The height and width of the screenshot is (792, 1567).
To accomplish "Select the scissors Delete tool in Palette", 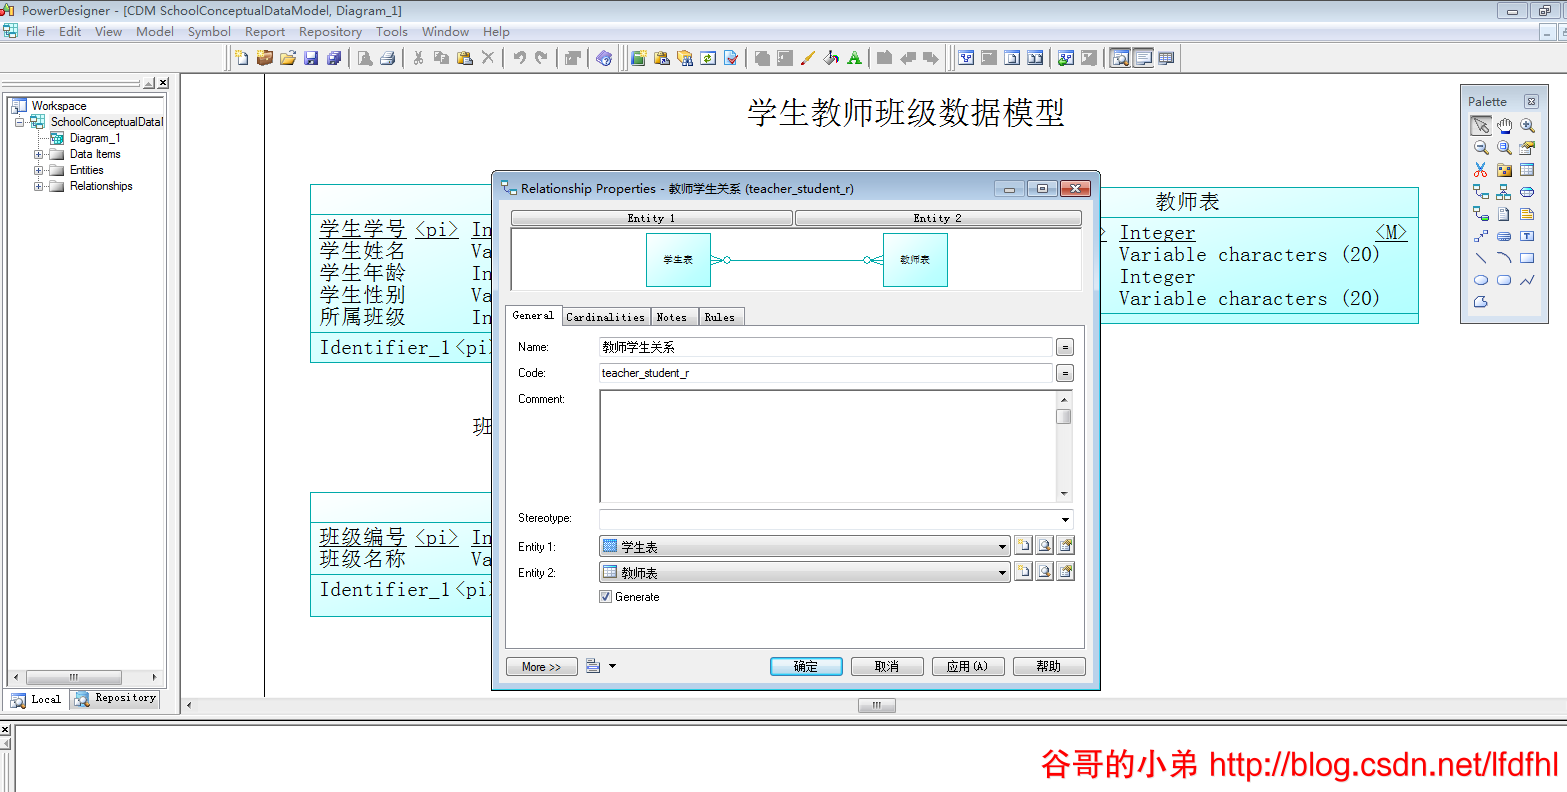I will [x=1481, y=170].
